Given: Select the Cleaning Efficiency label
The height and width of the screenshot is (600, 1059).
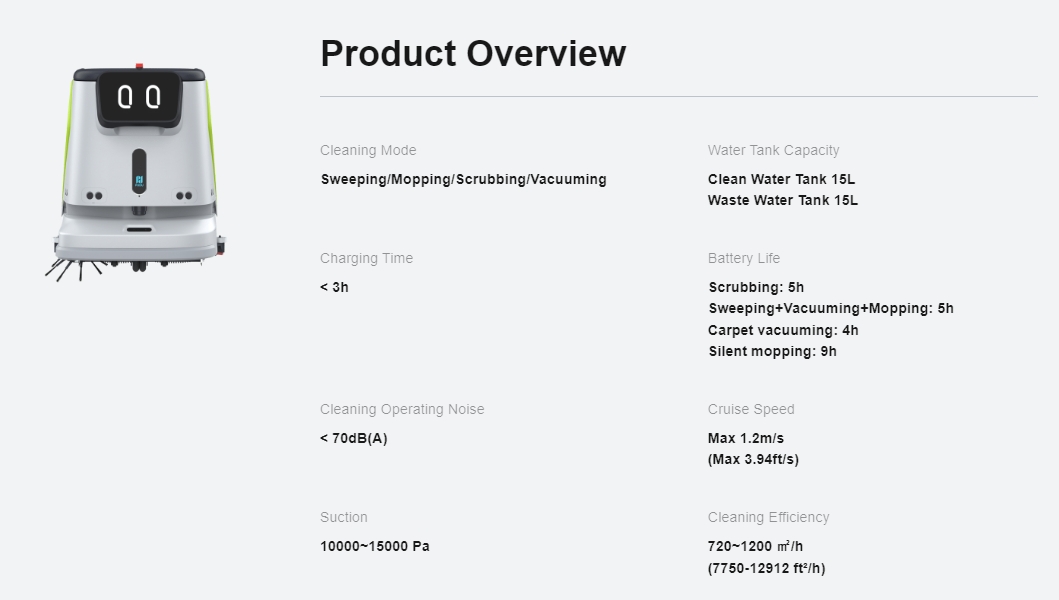Looking at the screenshot, I should tap(769, 517).
